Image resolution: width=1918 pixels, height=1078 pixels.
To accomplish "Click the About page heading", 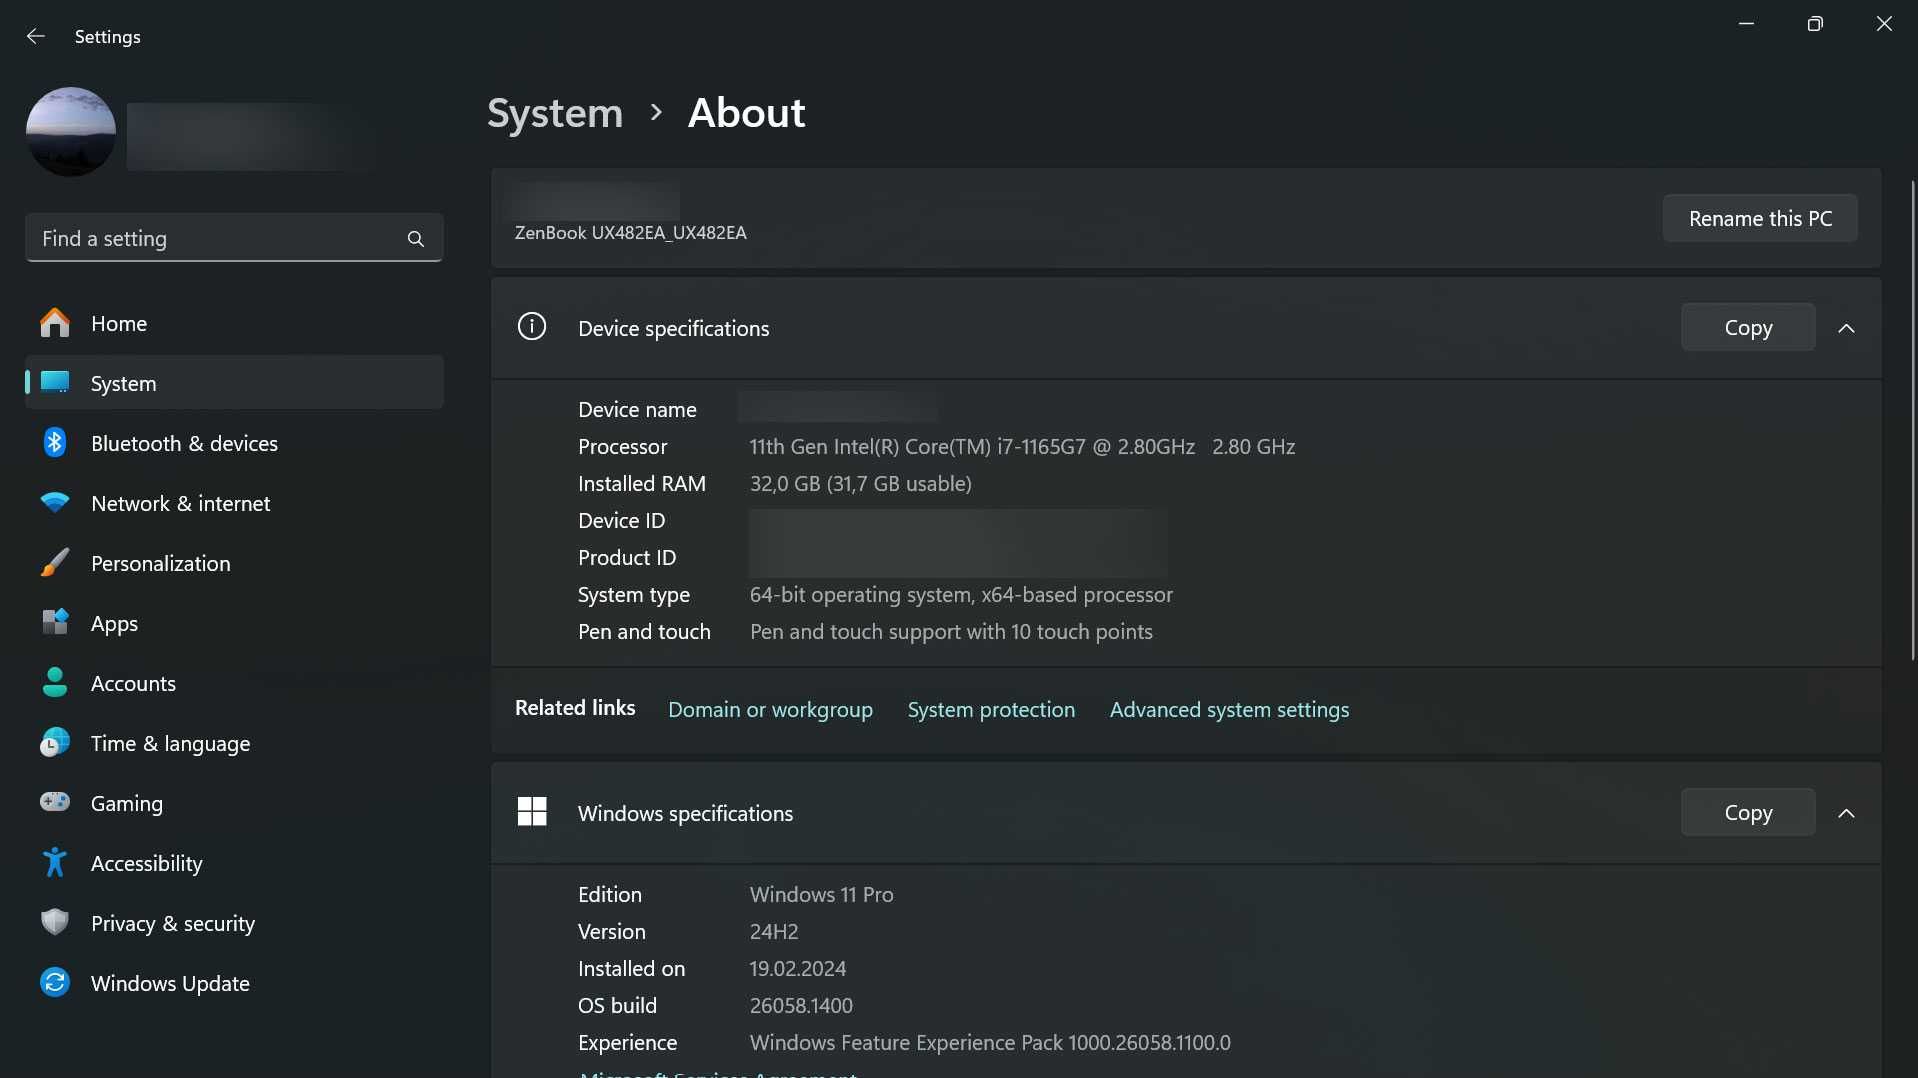I will [x=746, y=113].
